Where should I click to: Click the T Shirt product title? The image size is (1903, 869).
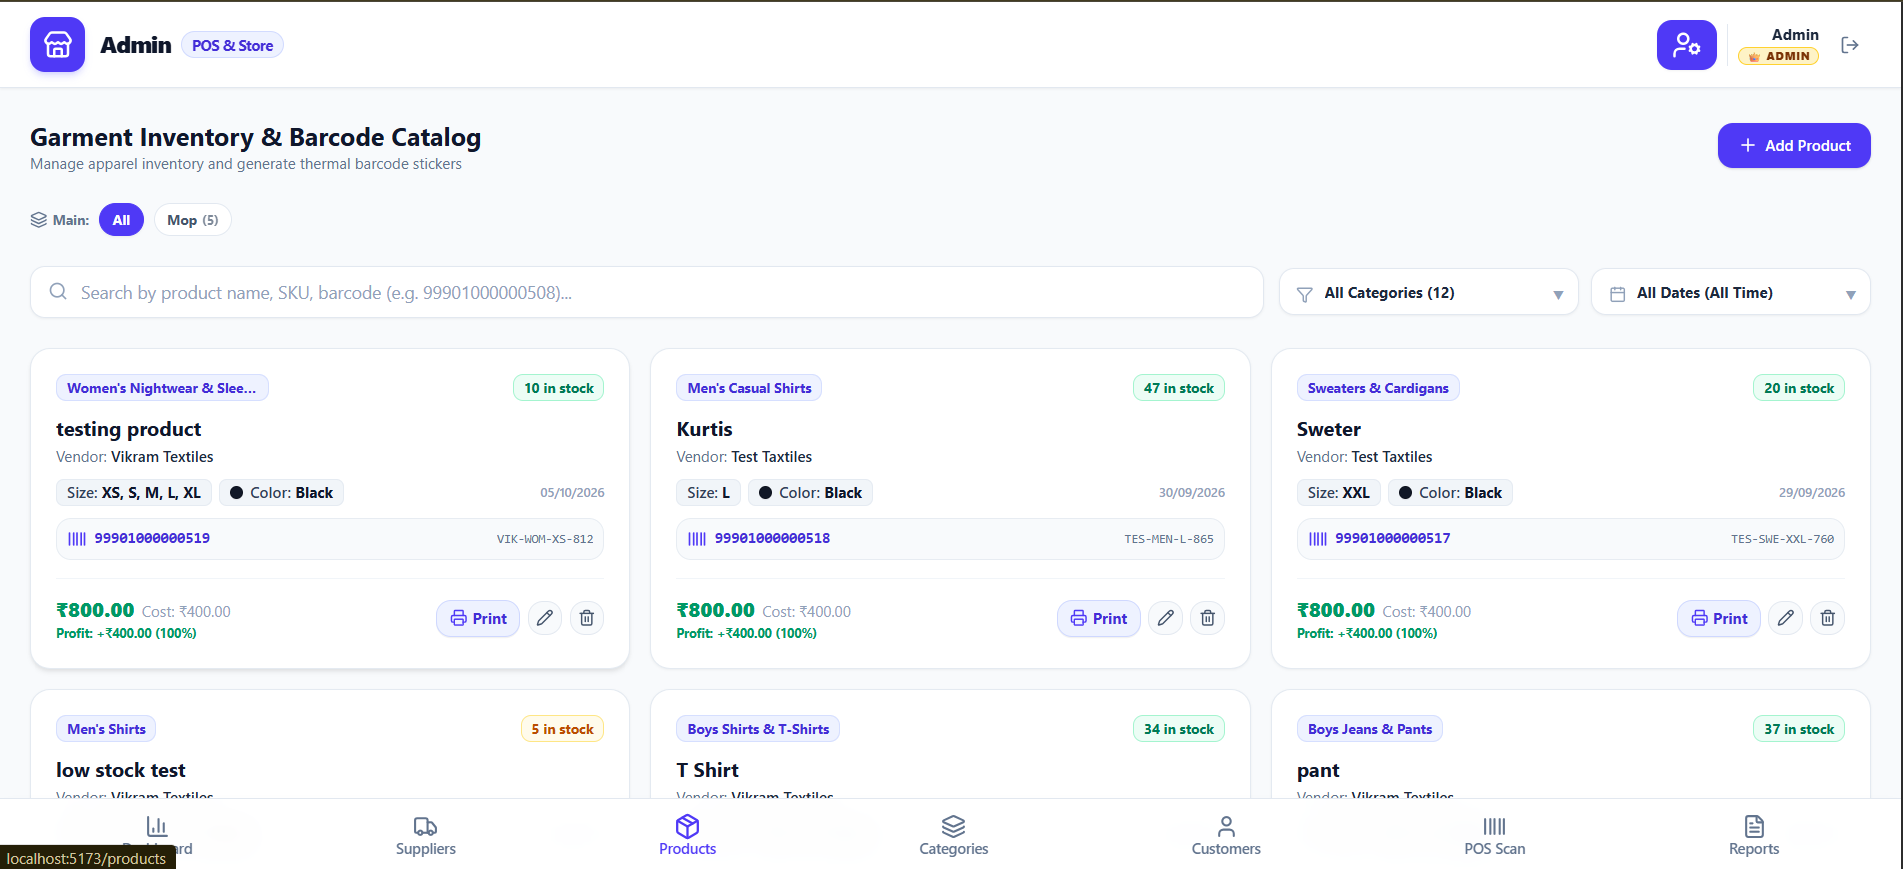pos(707,770)
